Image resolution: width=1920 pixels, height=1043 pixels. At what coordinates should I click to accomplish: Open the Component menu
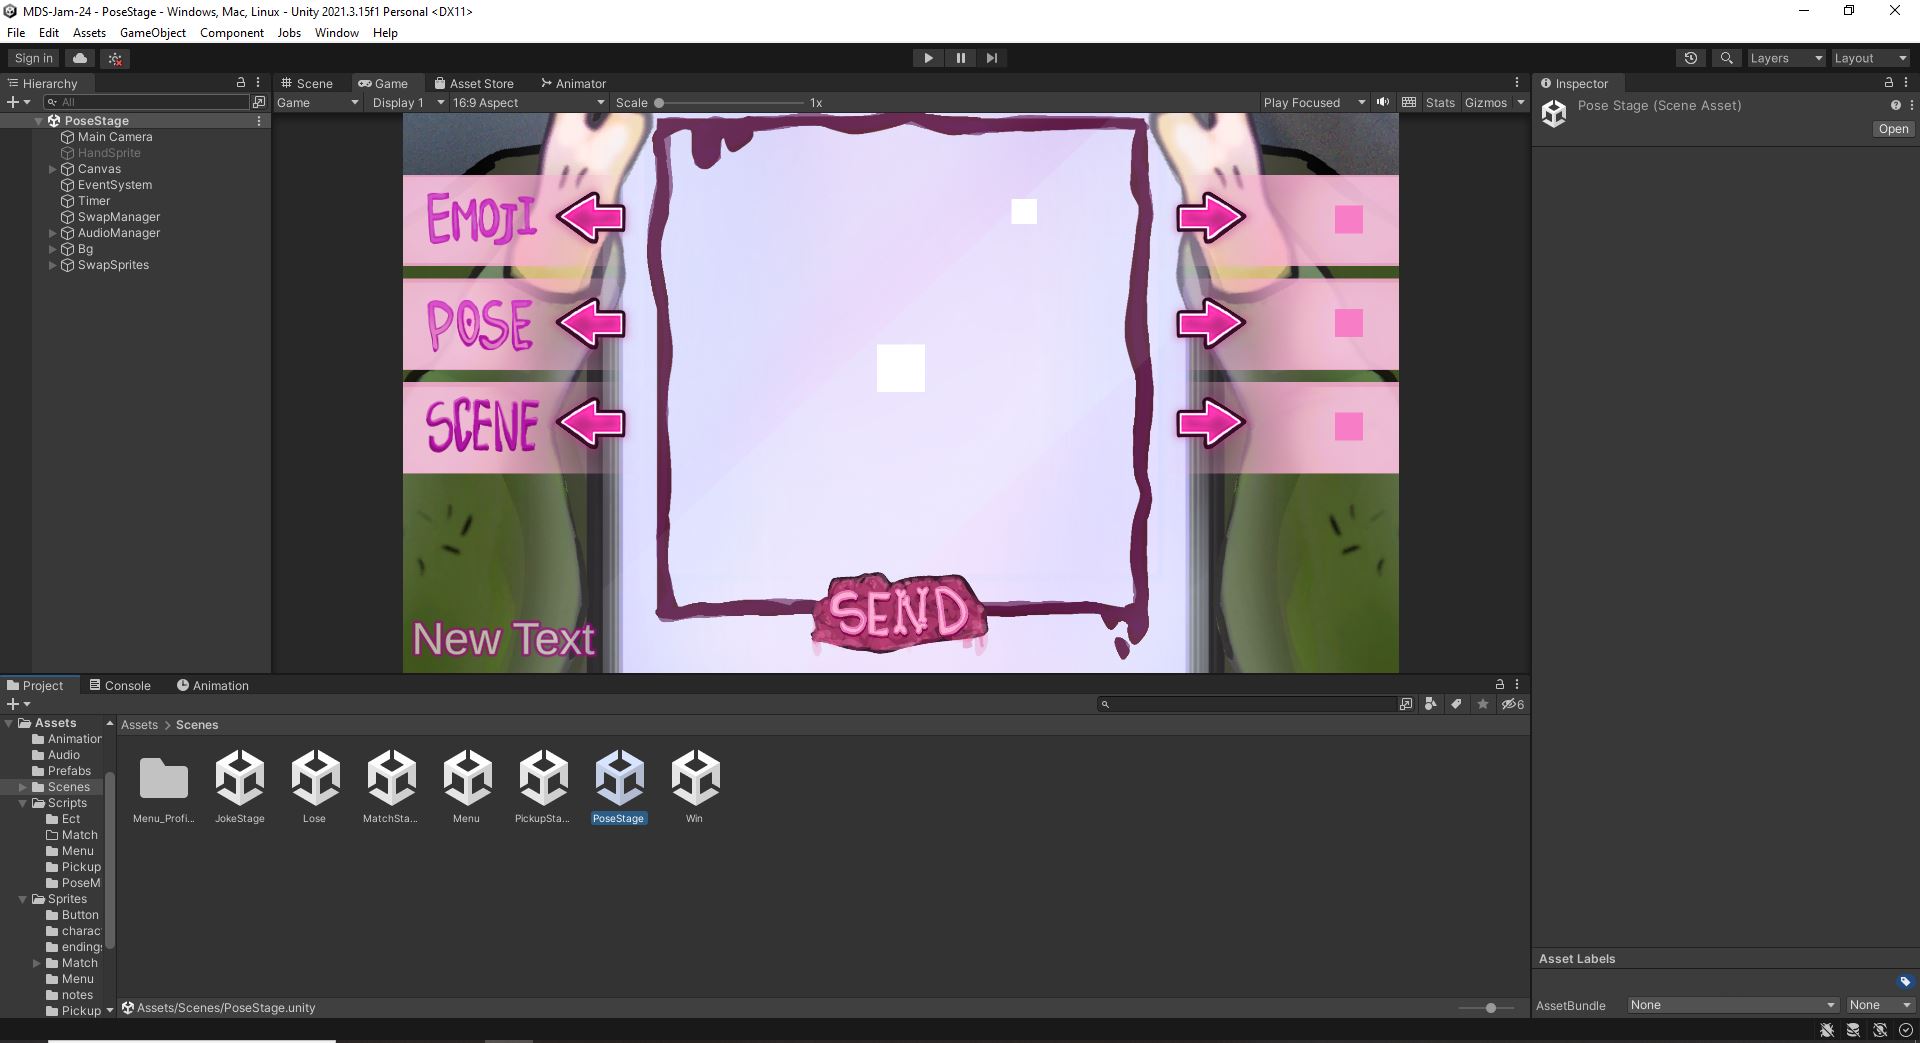[x=232, y=32]
